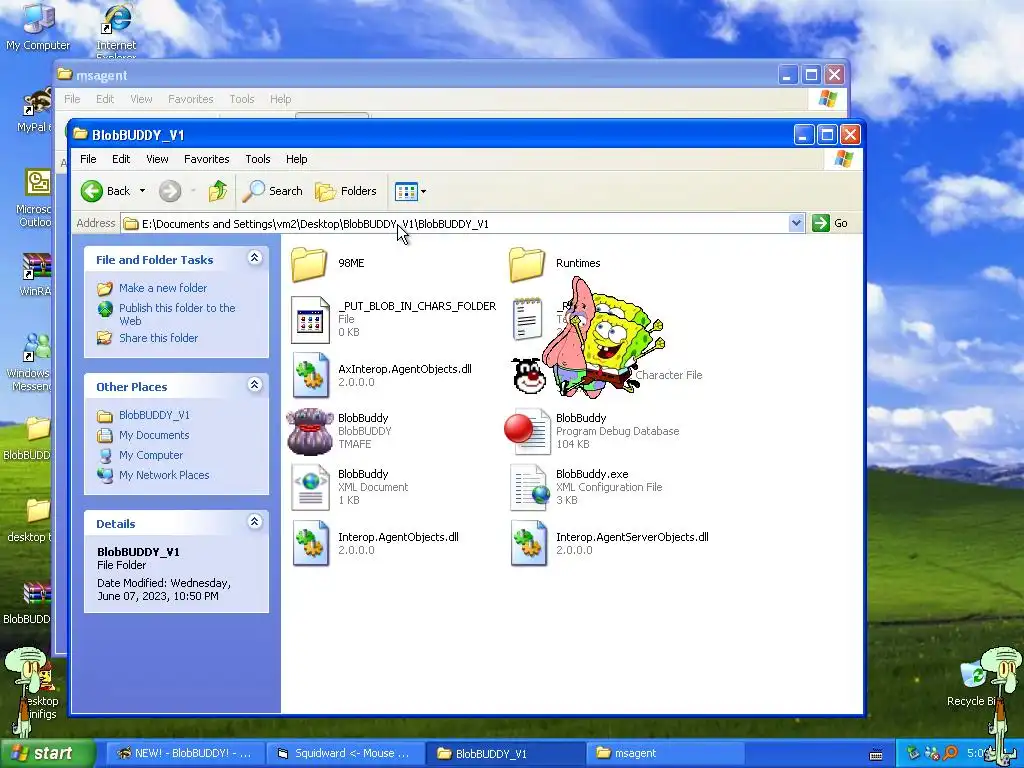Image resolution: width=1024 pixels, height=768 pixels.
Task: Go to BlobBUDDY_V1 in Other Places
Action: (154, 415)
